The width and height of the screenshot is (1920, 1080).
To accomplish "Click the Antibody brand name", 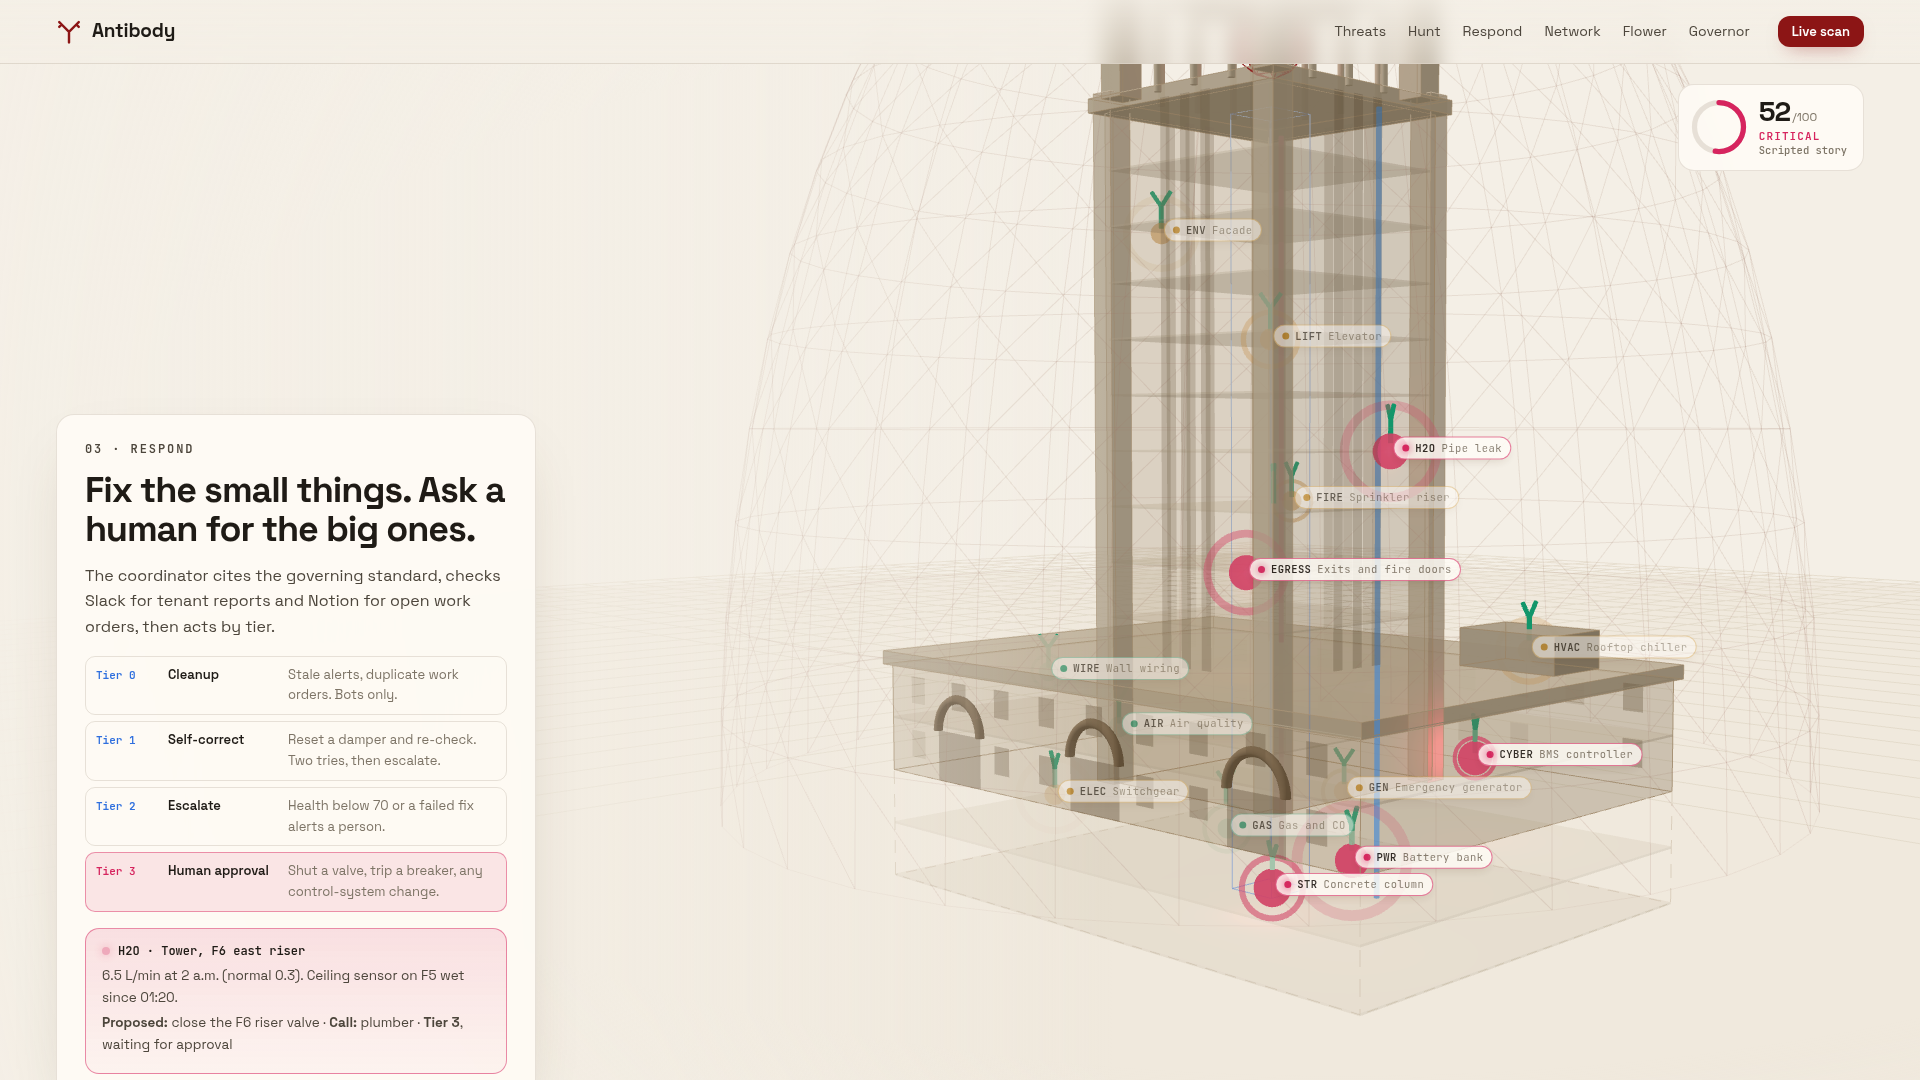I will 133,31.
